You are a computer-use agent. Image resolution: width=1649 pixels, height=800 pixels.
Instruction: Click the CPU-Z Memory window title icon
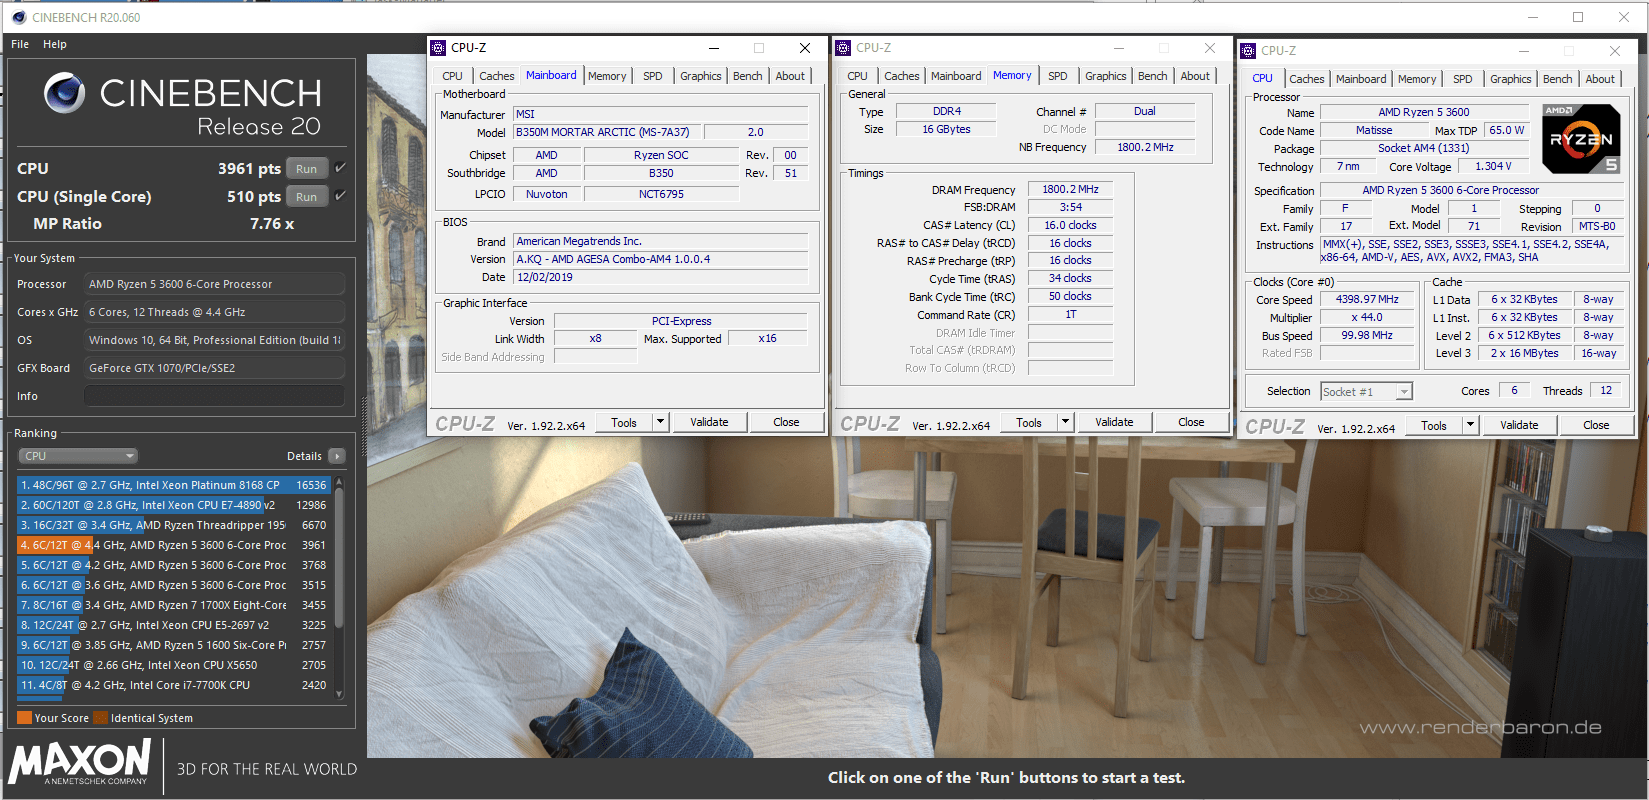click(x=843, y=48)
